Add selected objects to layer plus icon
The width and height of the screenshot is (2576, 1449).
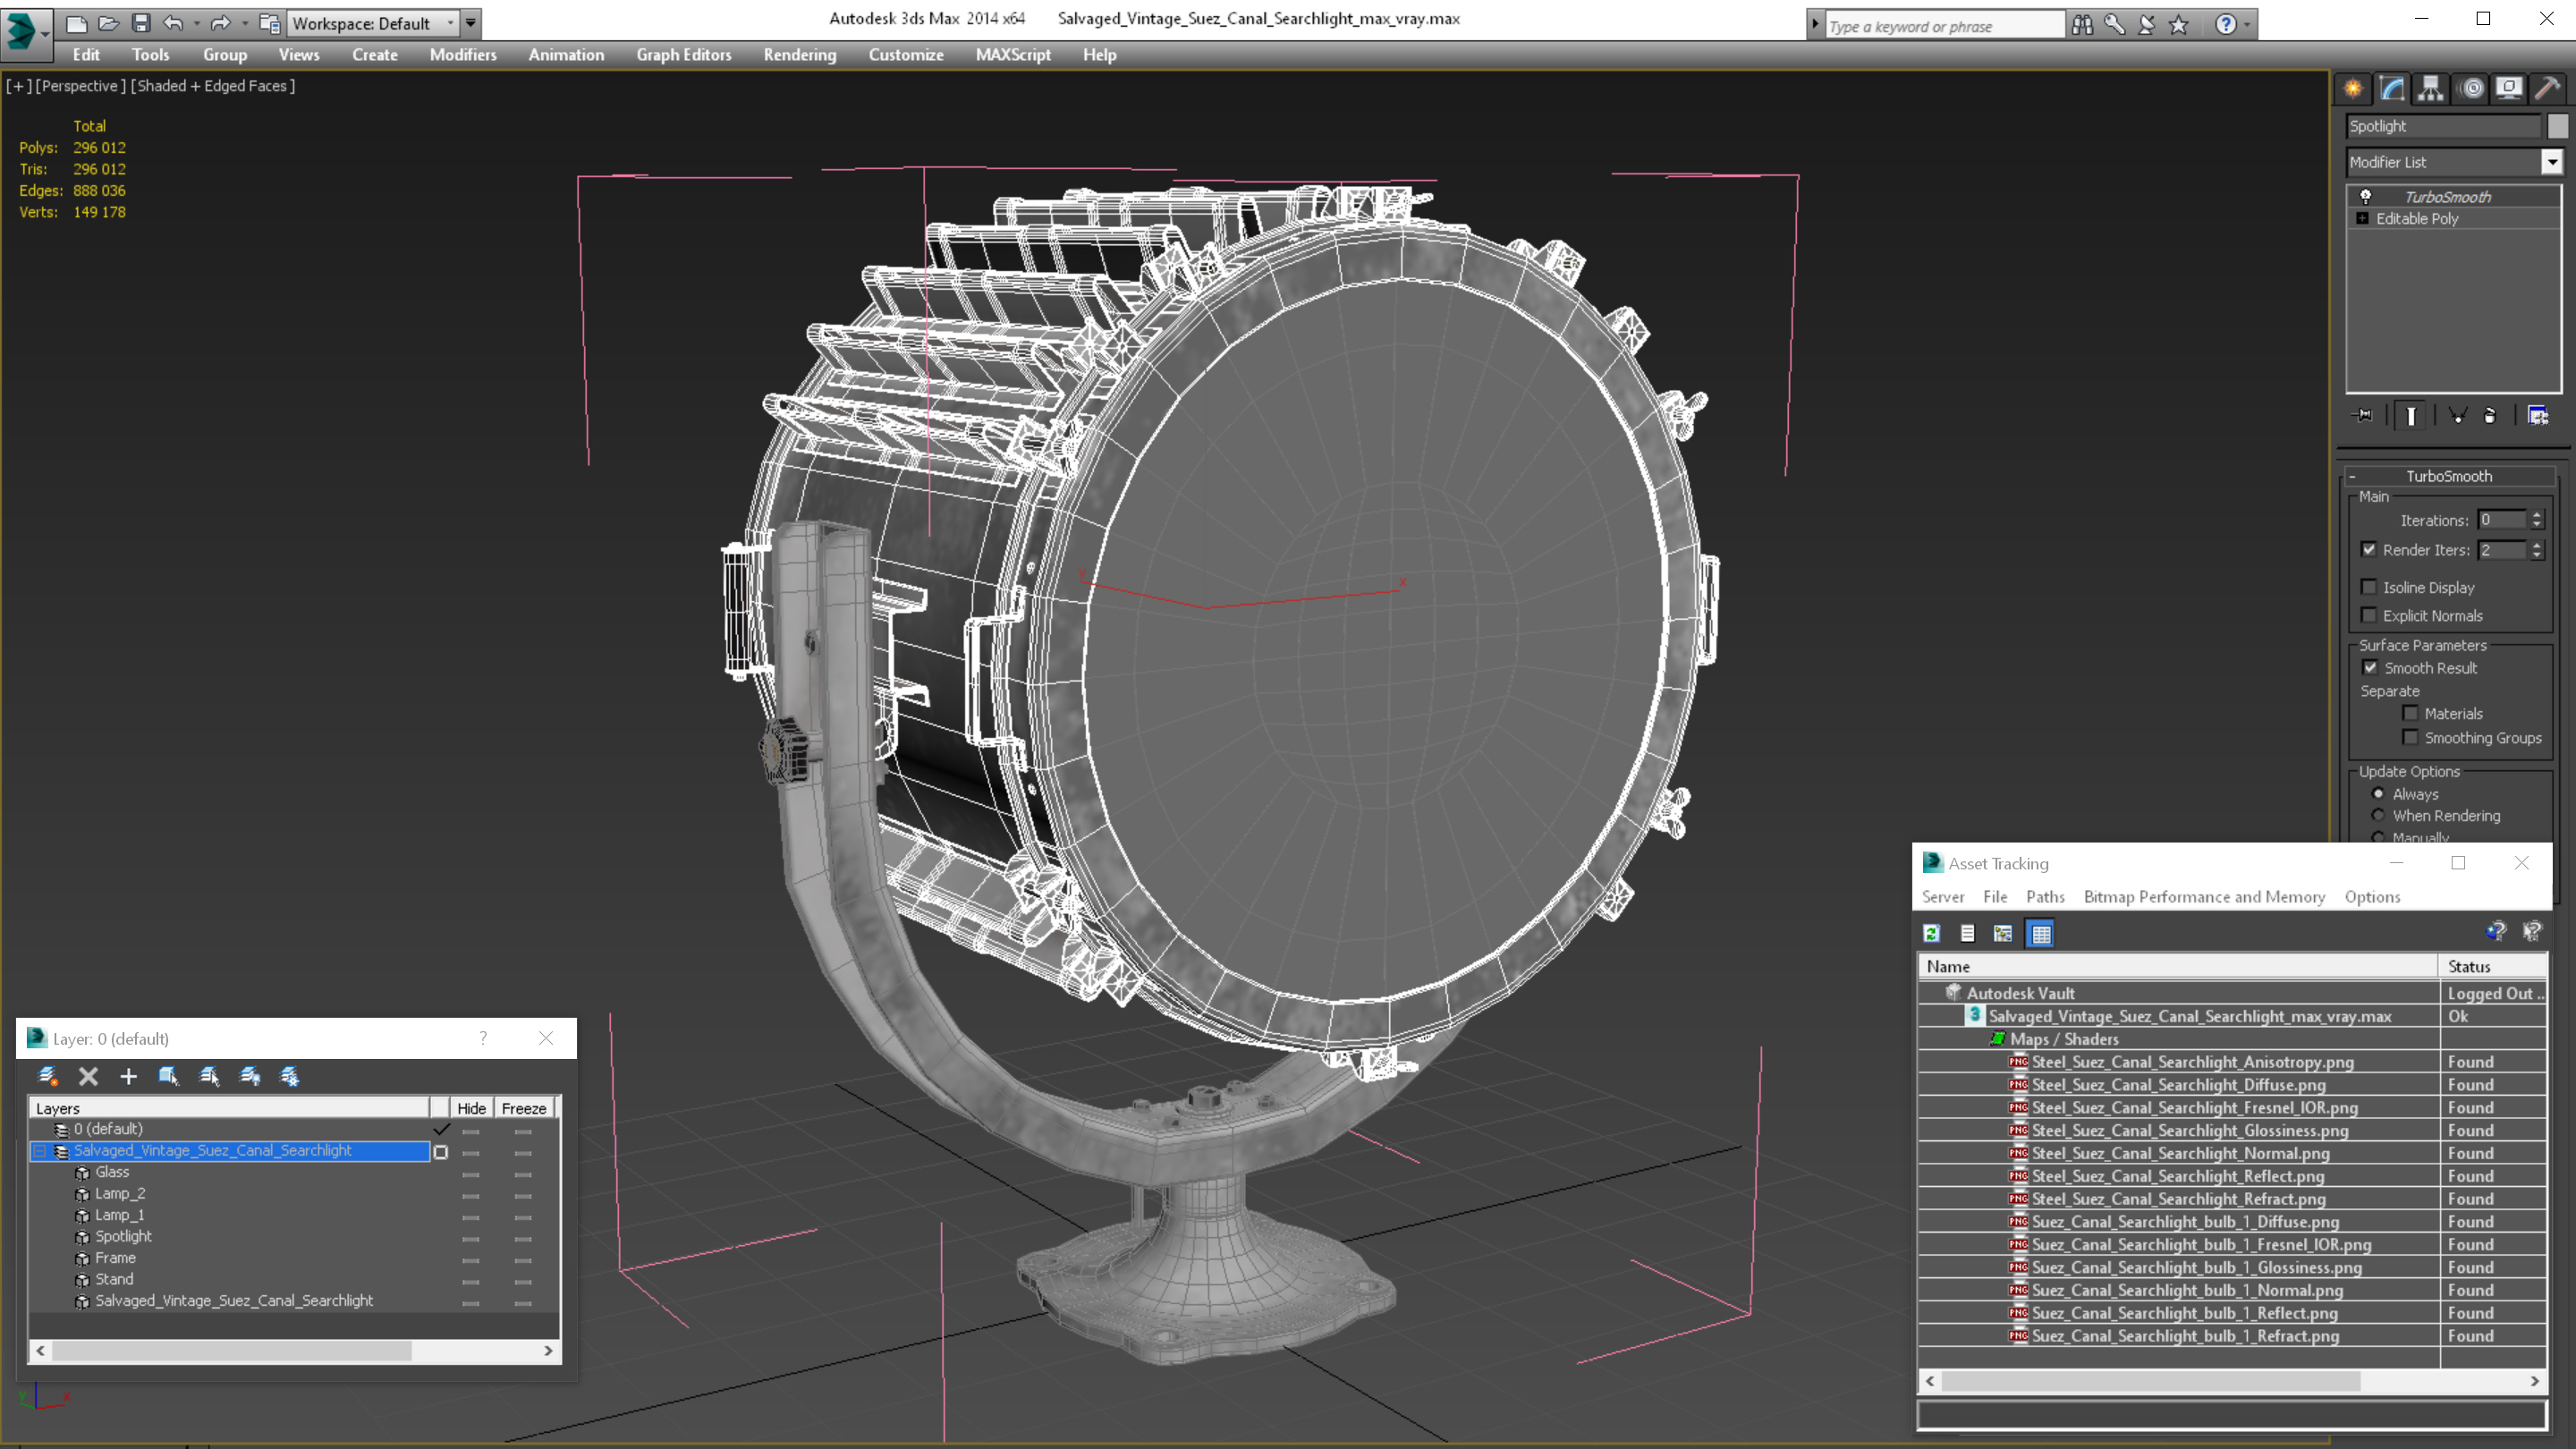coord(128,1076)
